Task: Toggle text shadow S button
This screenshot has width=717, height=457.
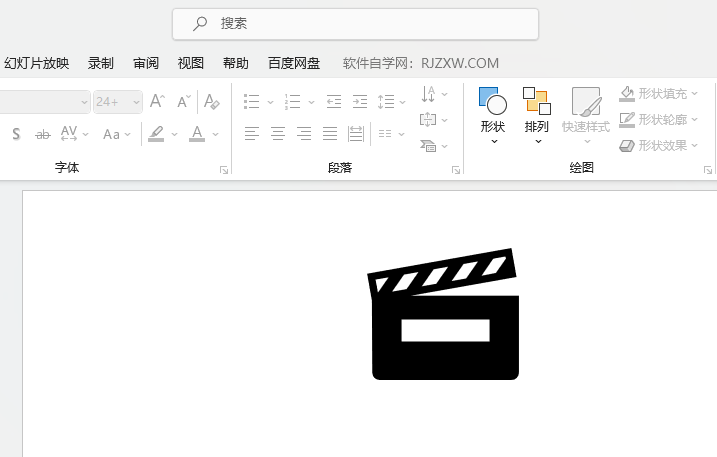Action: click(16, 134)
